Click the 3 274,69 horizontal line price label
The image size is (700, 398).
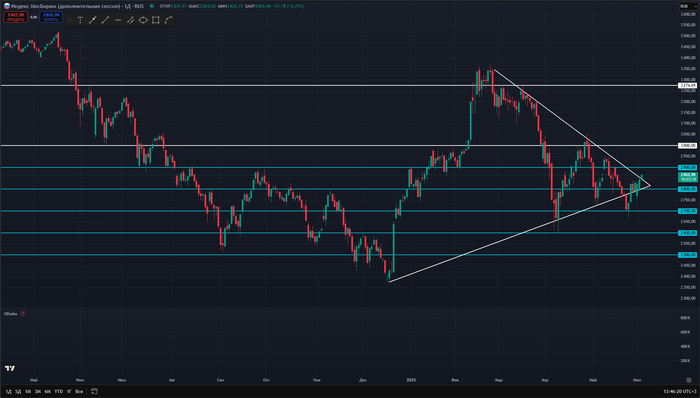click(x=687, y=85)
